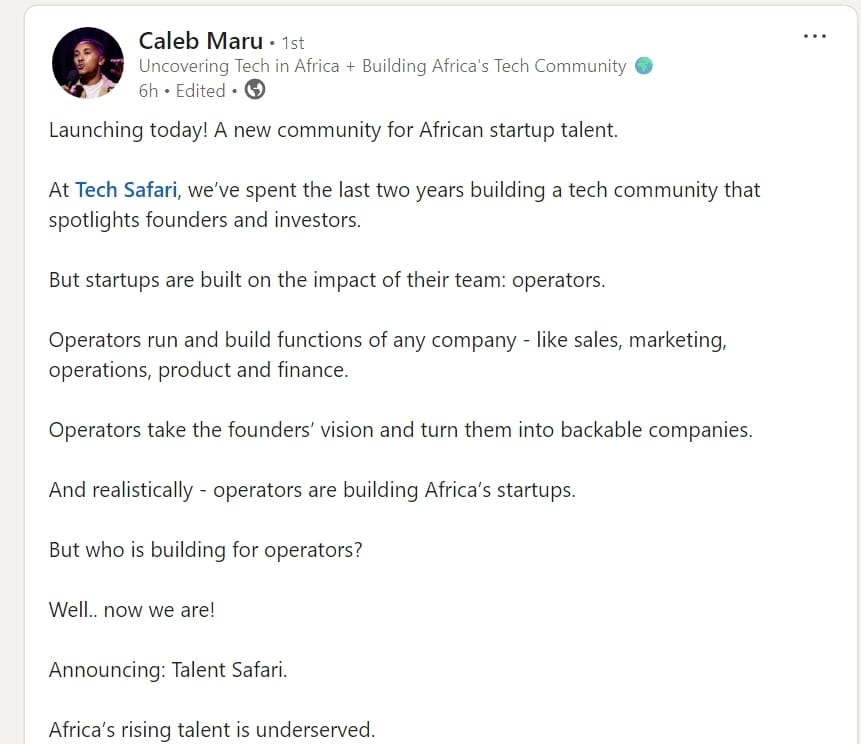Click the 'Operators take the founders' vision' sentence
This screenshot has width=861, height=744.
[x=400, y=430]
